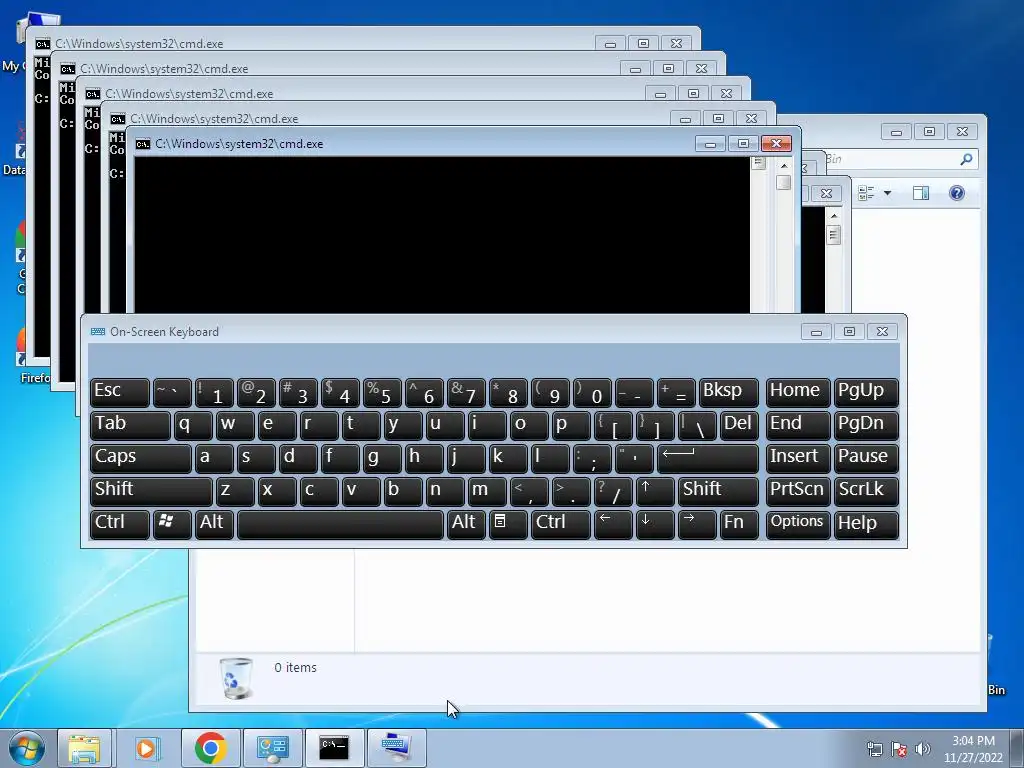Tap the backslash key

(x=697, y=425)
